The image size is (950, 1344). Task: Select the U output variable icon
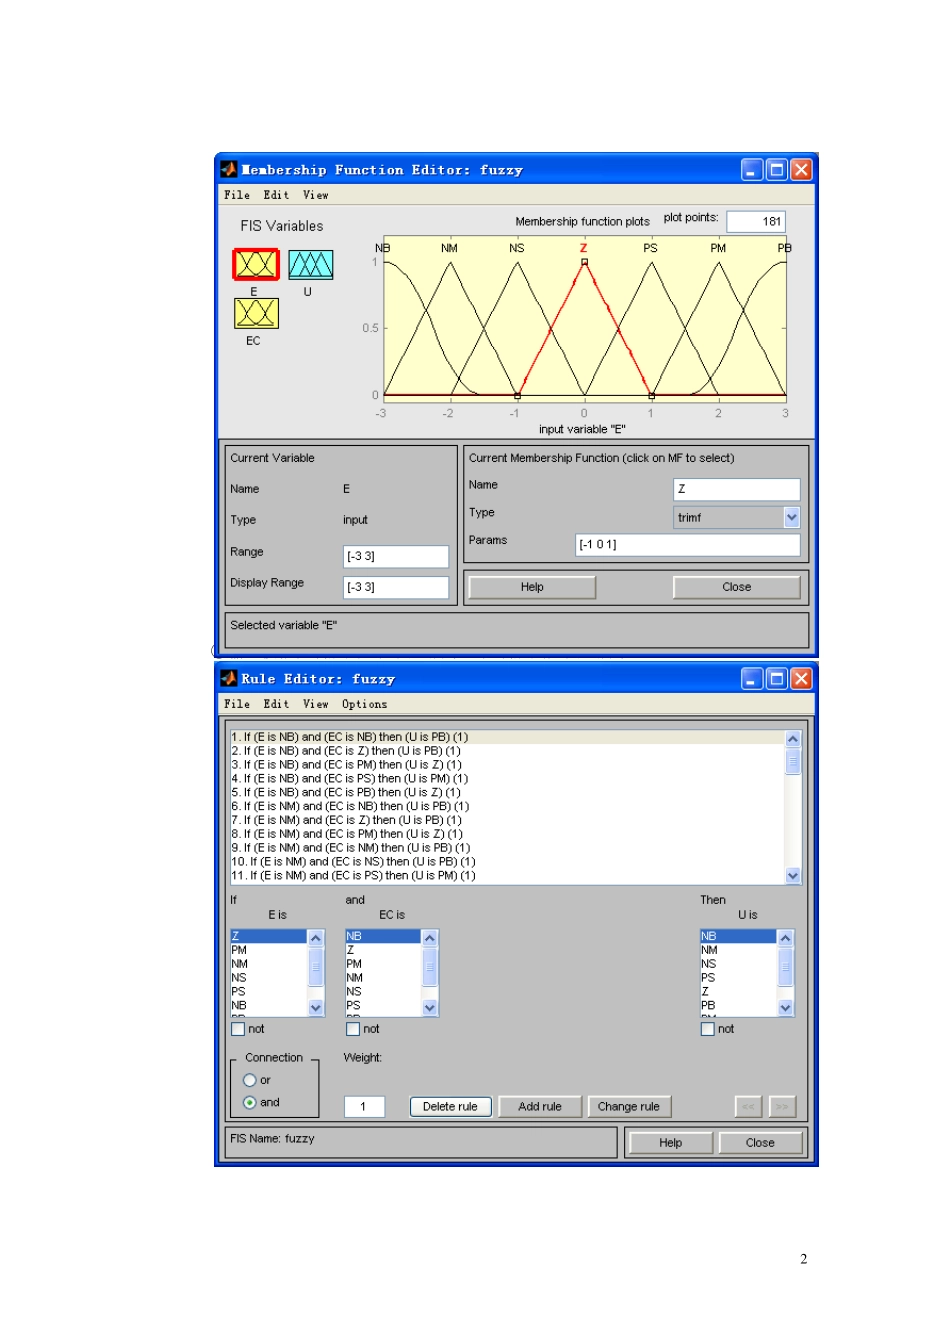pos(311,265)
